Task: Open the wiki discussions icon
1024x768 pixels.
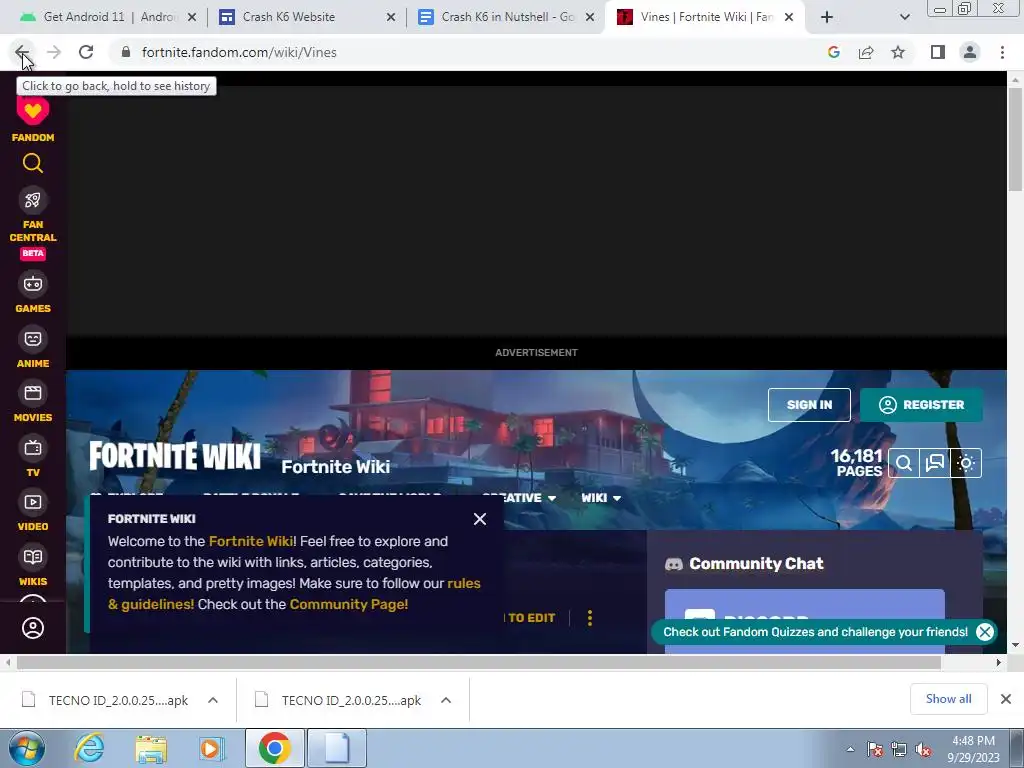Action: click(x=935, y=464)
